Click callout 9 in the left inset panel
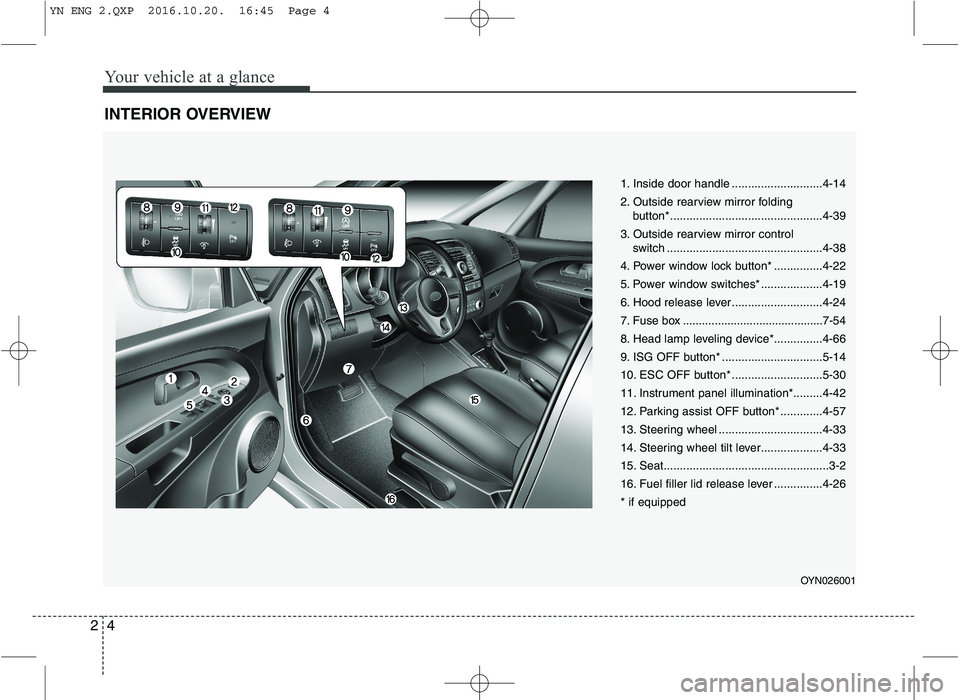 click(x=177, y=208)
